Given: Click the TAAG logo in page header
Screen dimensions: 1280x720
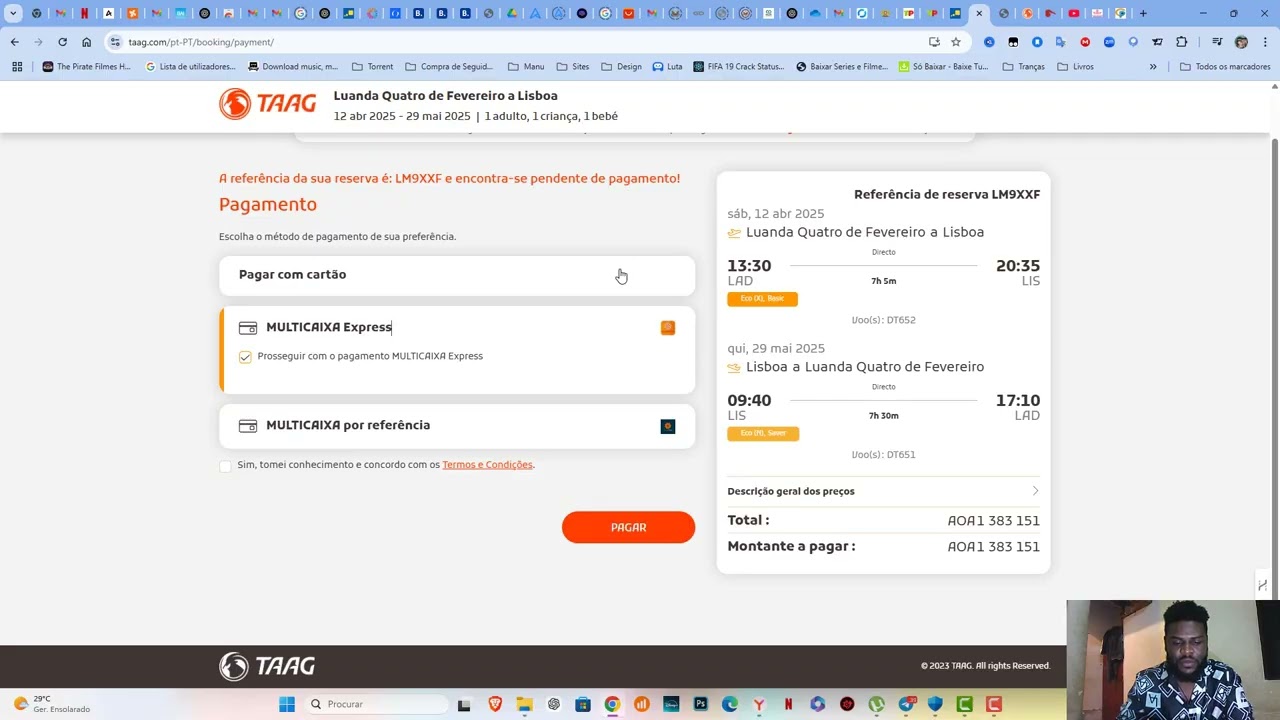Looking at the screenshot, I should [268, 103].
